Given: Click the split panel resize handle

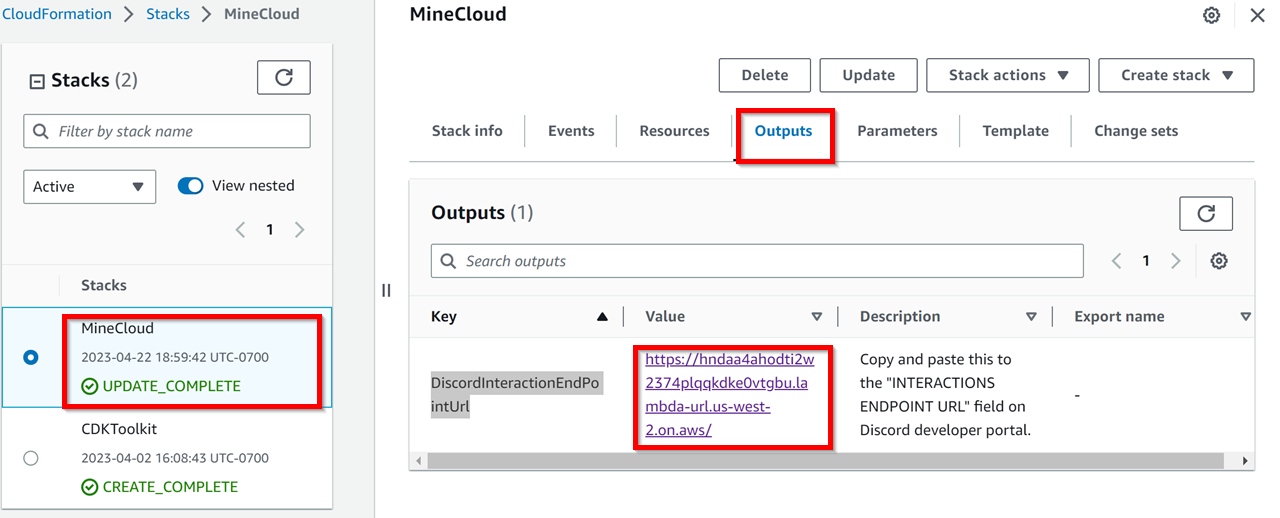Looking at the screenshot, I should 386,290.
